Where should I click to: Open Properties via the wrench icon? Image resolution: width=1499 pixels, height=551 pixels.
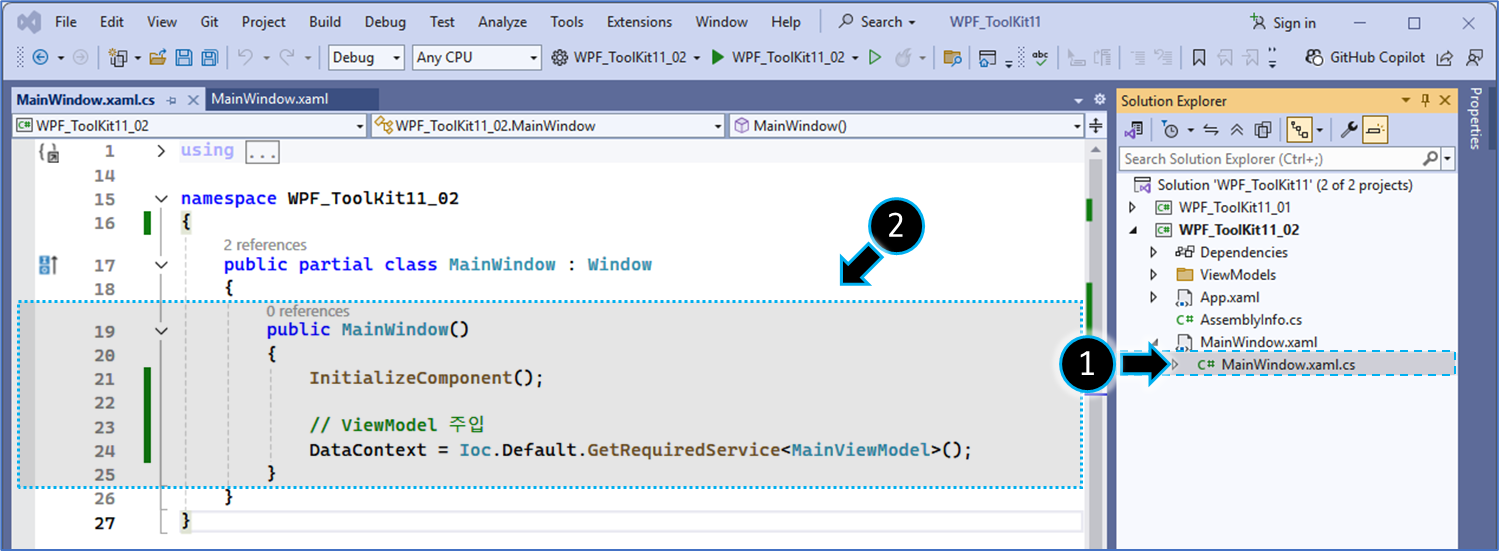tap(1348, 130)
